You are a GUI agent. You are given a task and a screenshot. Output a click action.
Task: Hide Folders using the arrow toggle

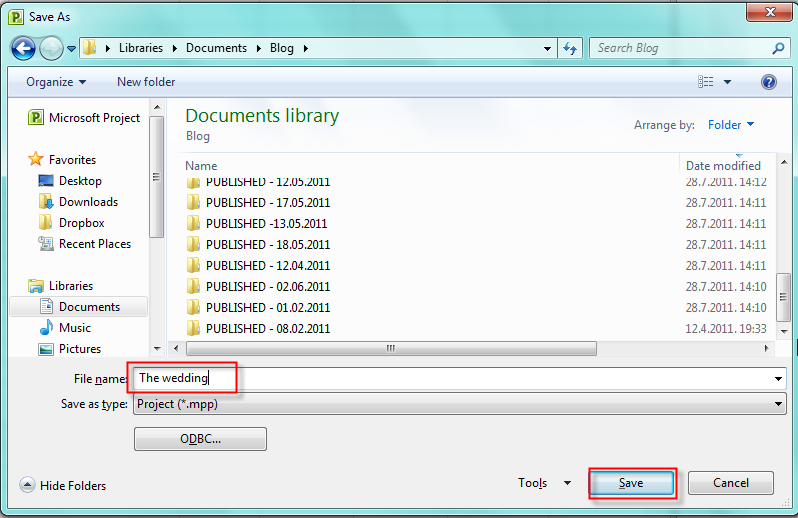tap(28, 486)
